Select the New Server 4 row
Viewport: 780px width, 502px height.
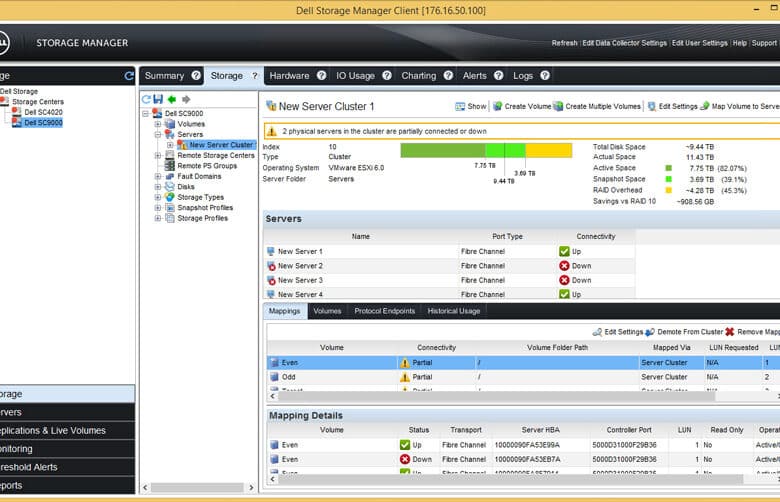(x=450, y=294)
